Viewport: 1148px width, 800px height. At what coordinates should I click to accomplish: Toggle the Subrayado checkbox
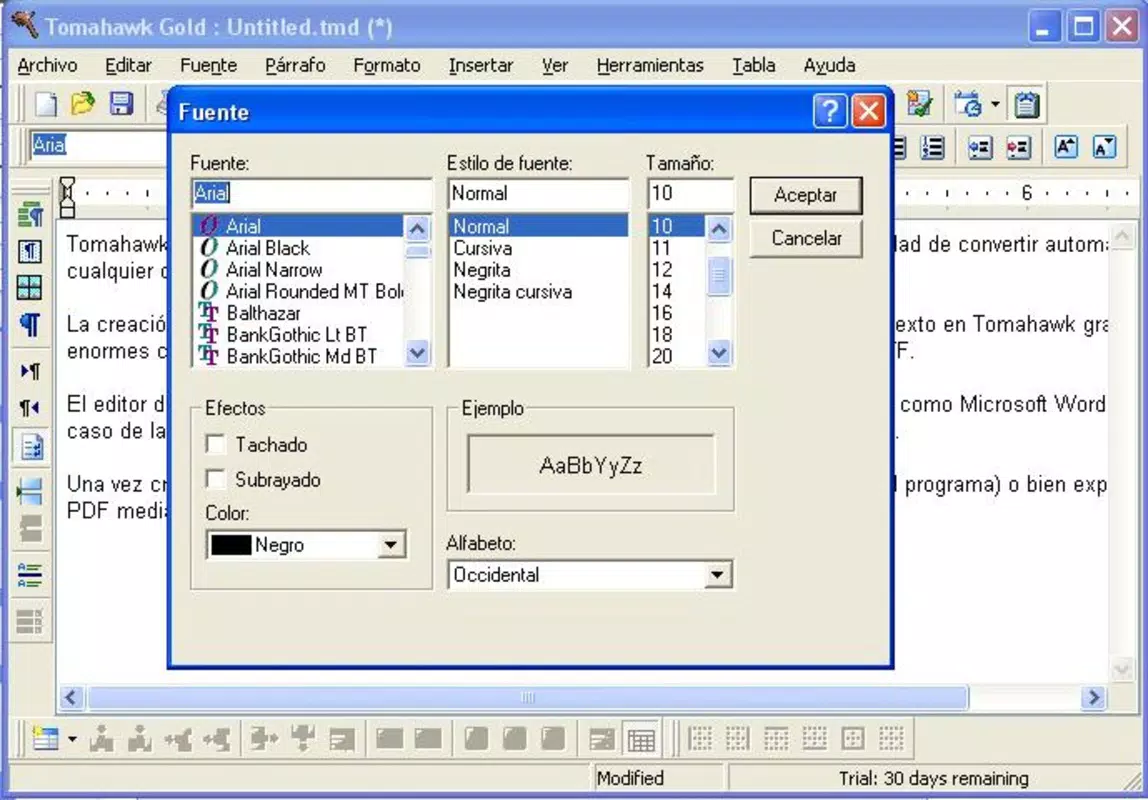click(x=216, y=479)
